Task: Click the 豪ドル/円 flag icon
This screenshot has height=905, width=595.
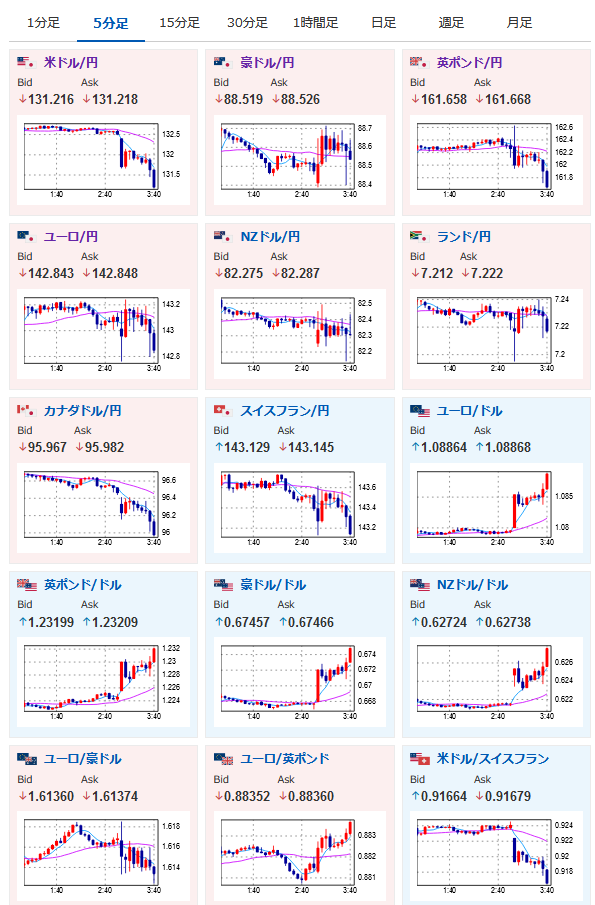Action: tap(223, 62)
